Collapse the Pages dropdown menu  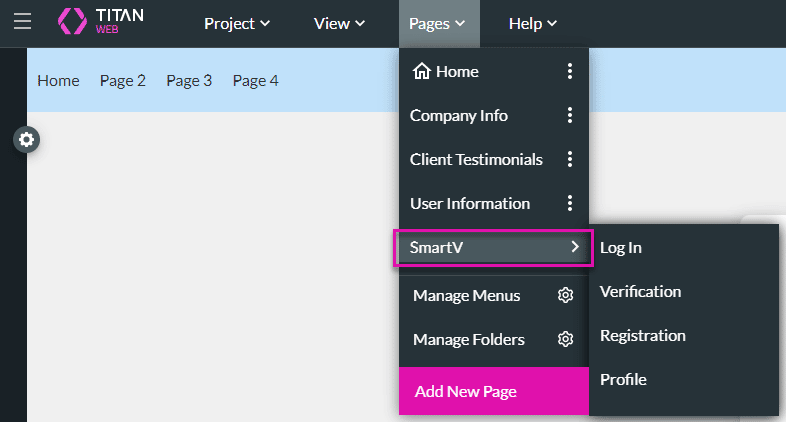point(438,23)
